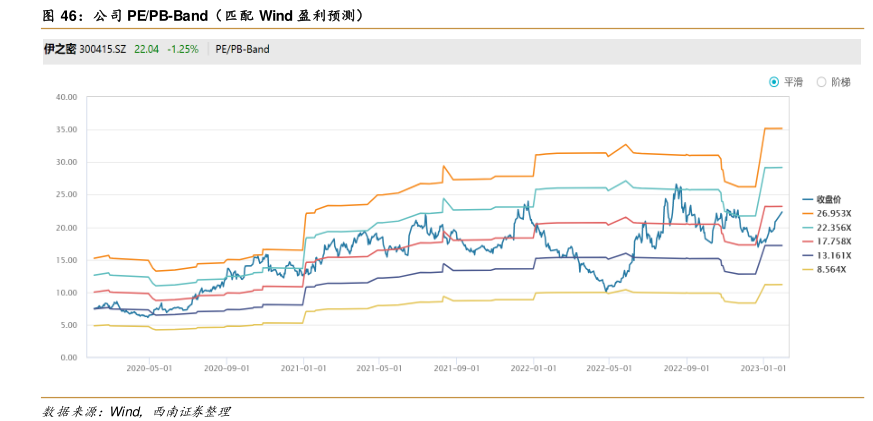Click the 300415.SZ stock code
This screenshot has height=421, width=873.
pyautogui.click(x=103, y=48)
